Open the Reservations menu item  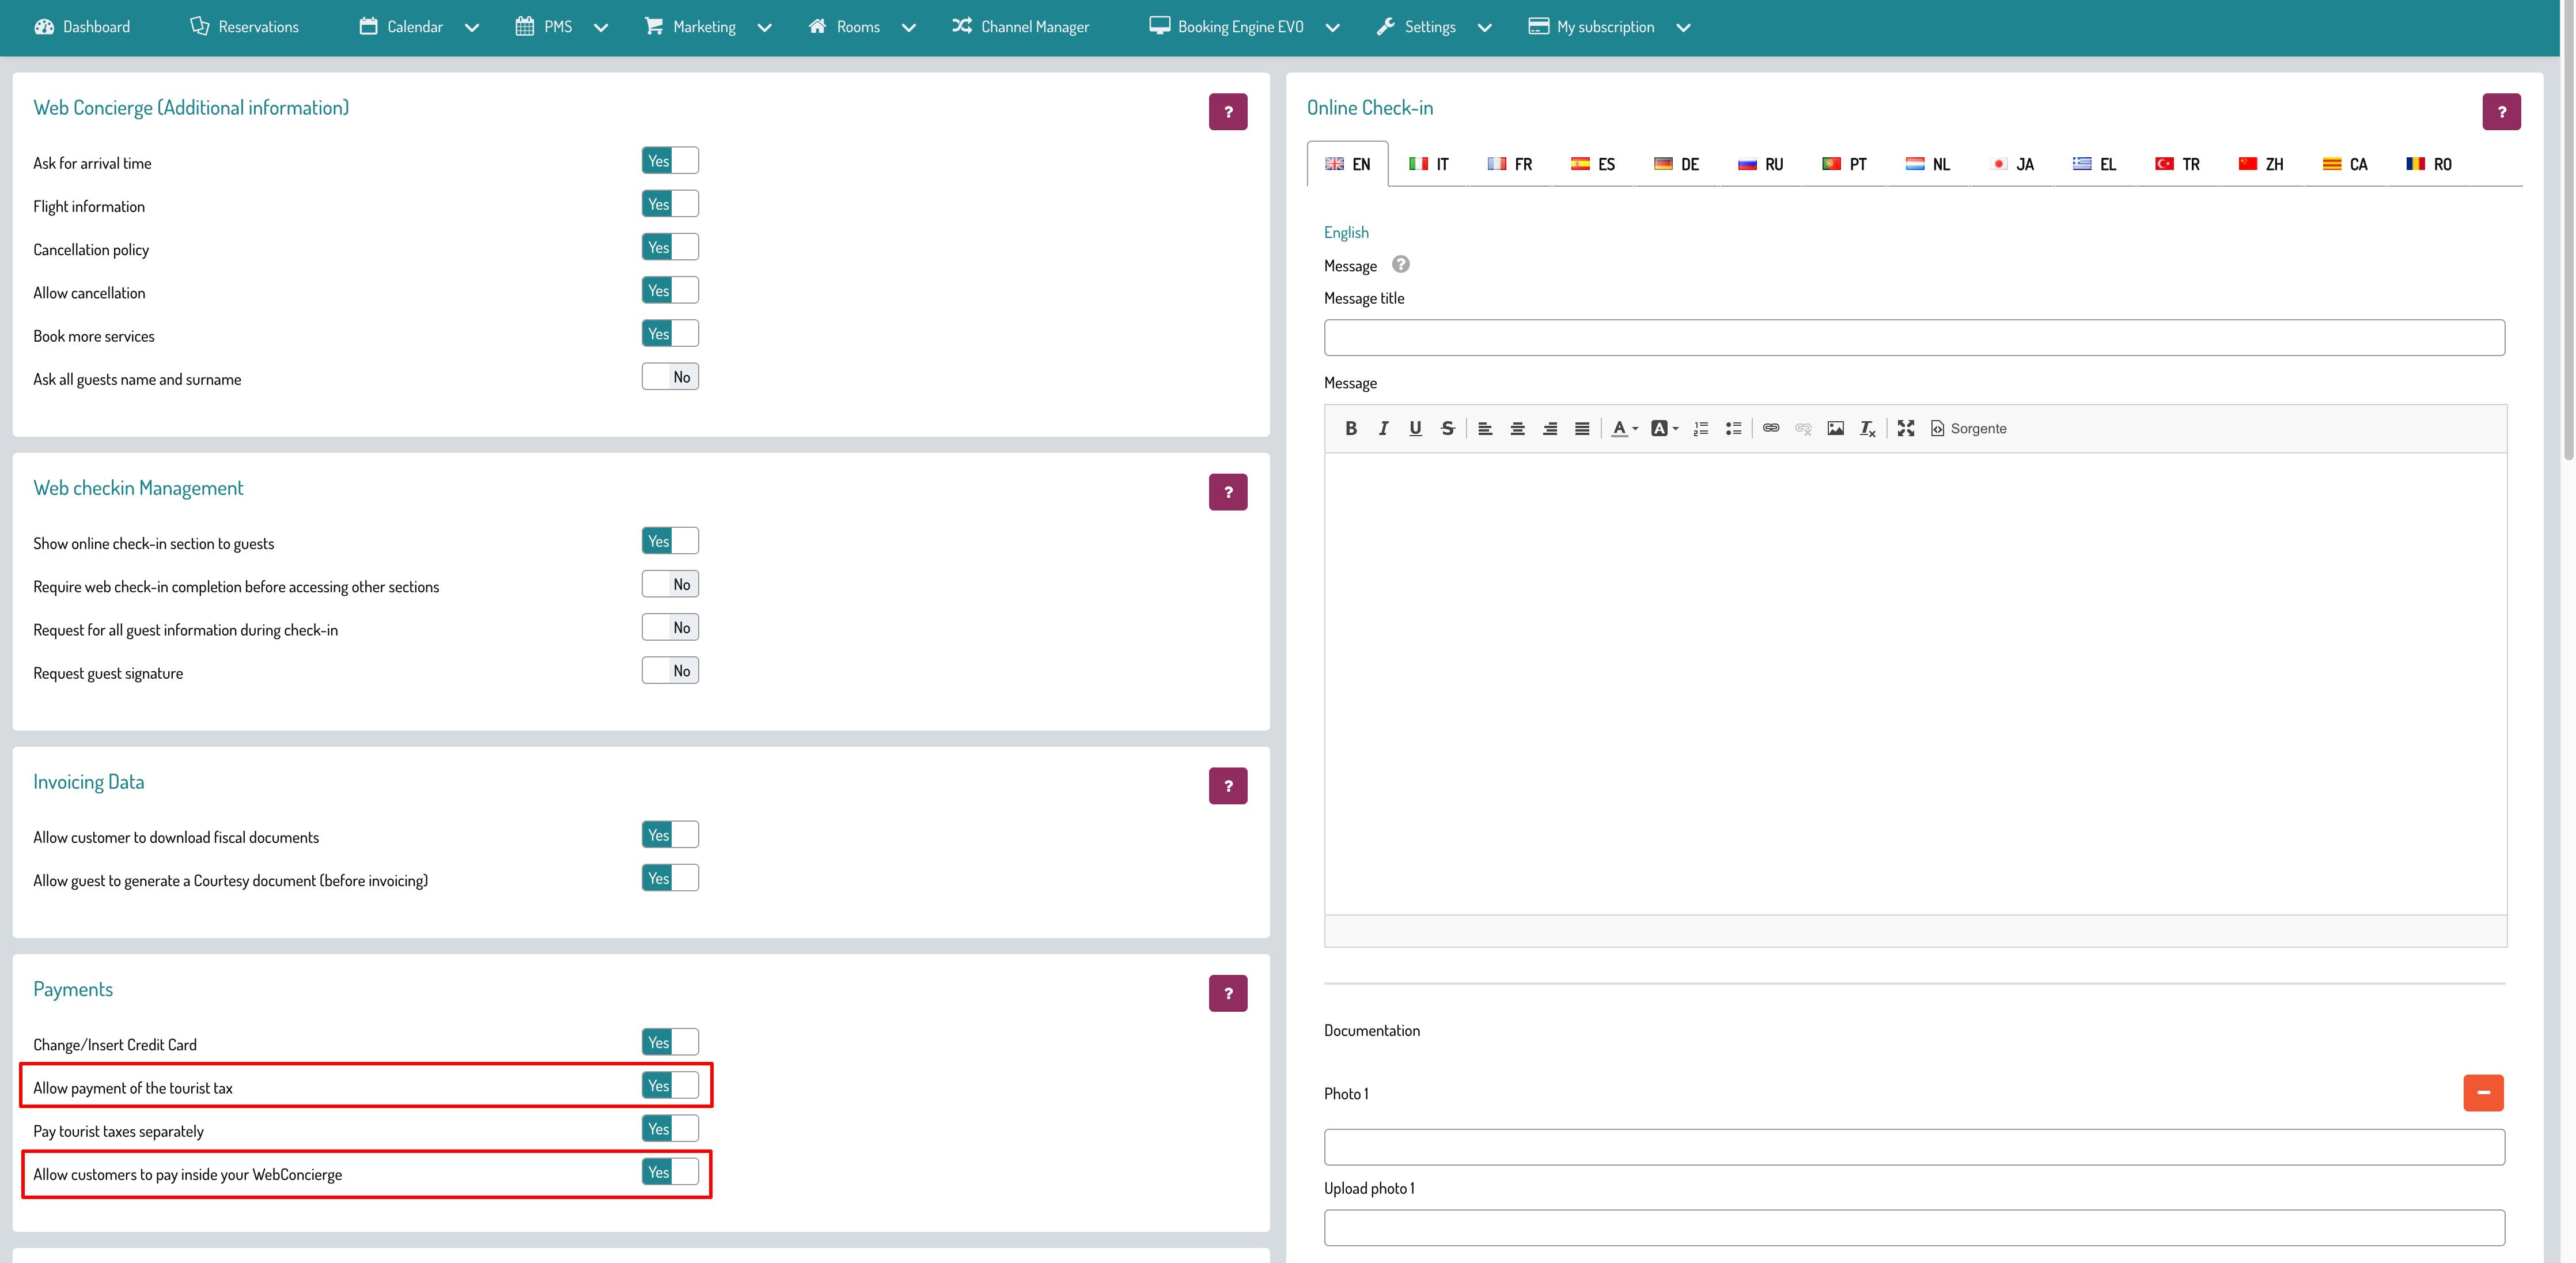[245, 27]
